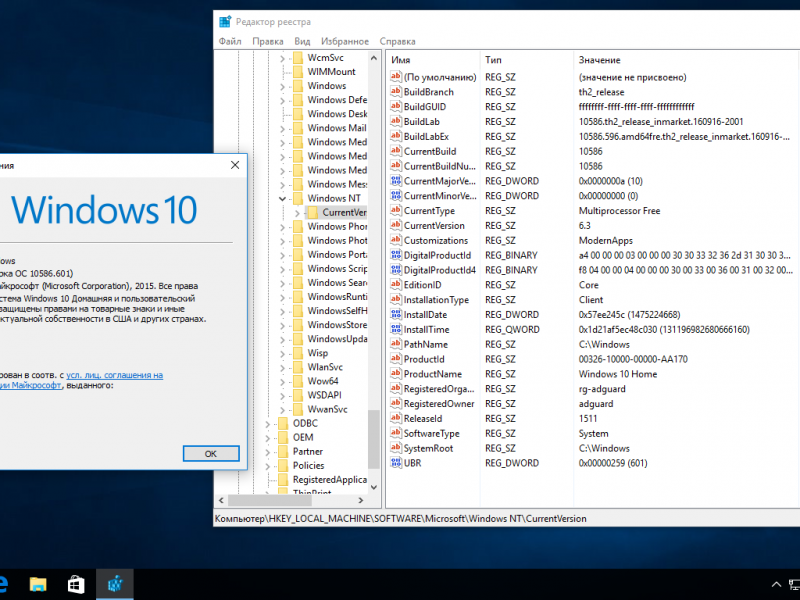800x600 pixels.
Task: Sort by the Значение column header
Action: 686,60
